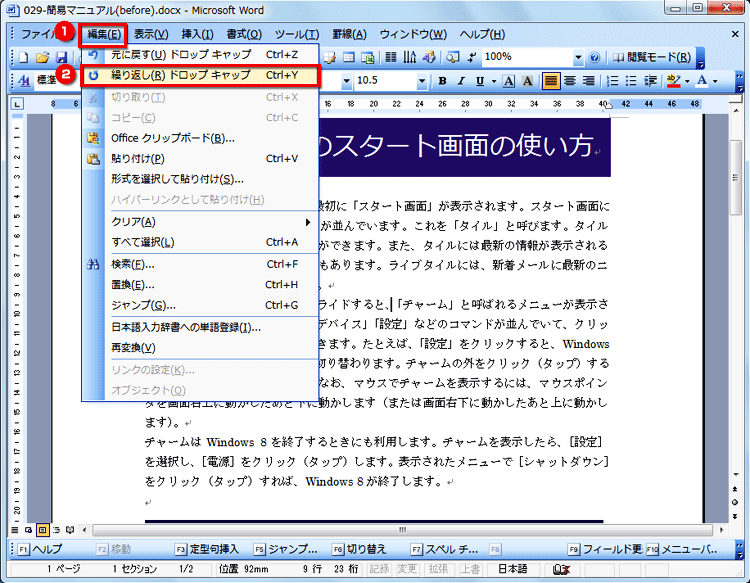Click the Columns layout icon
Screen dimensions: 750x583
[391, 57]
